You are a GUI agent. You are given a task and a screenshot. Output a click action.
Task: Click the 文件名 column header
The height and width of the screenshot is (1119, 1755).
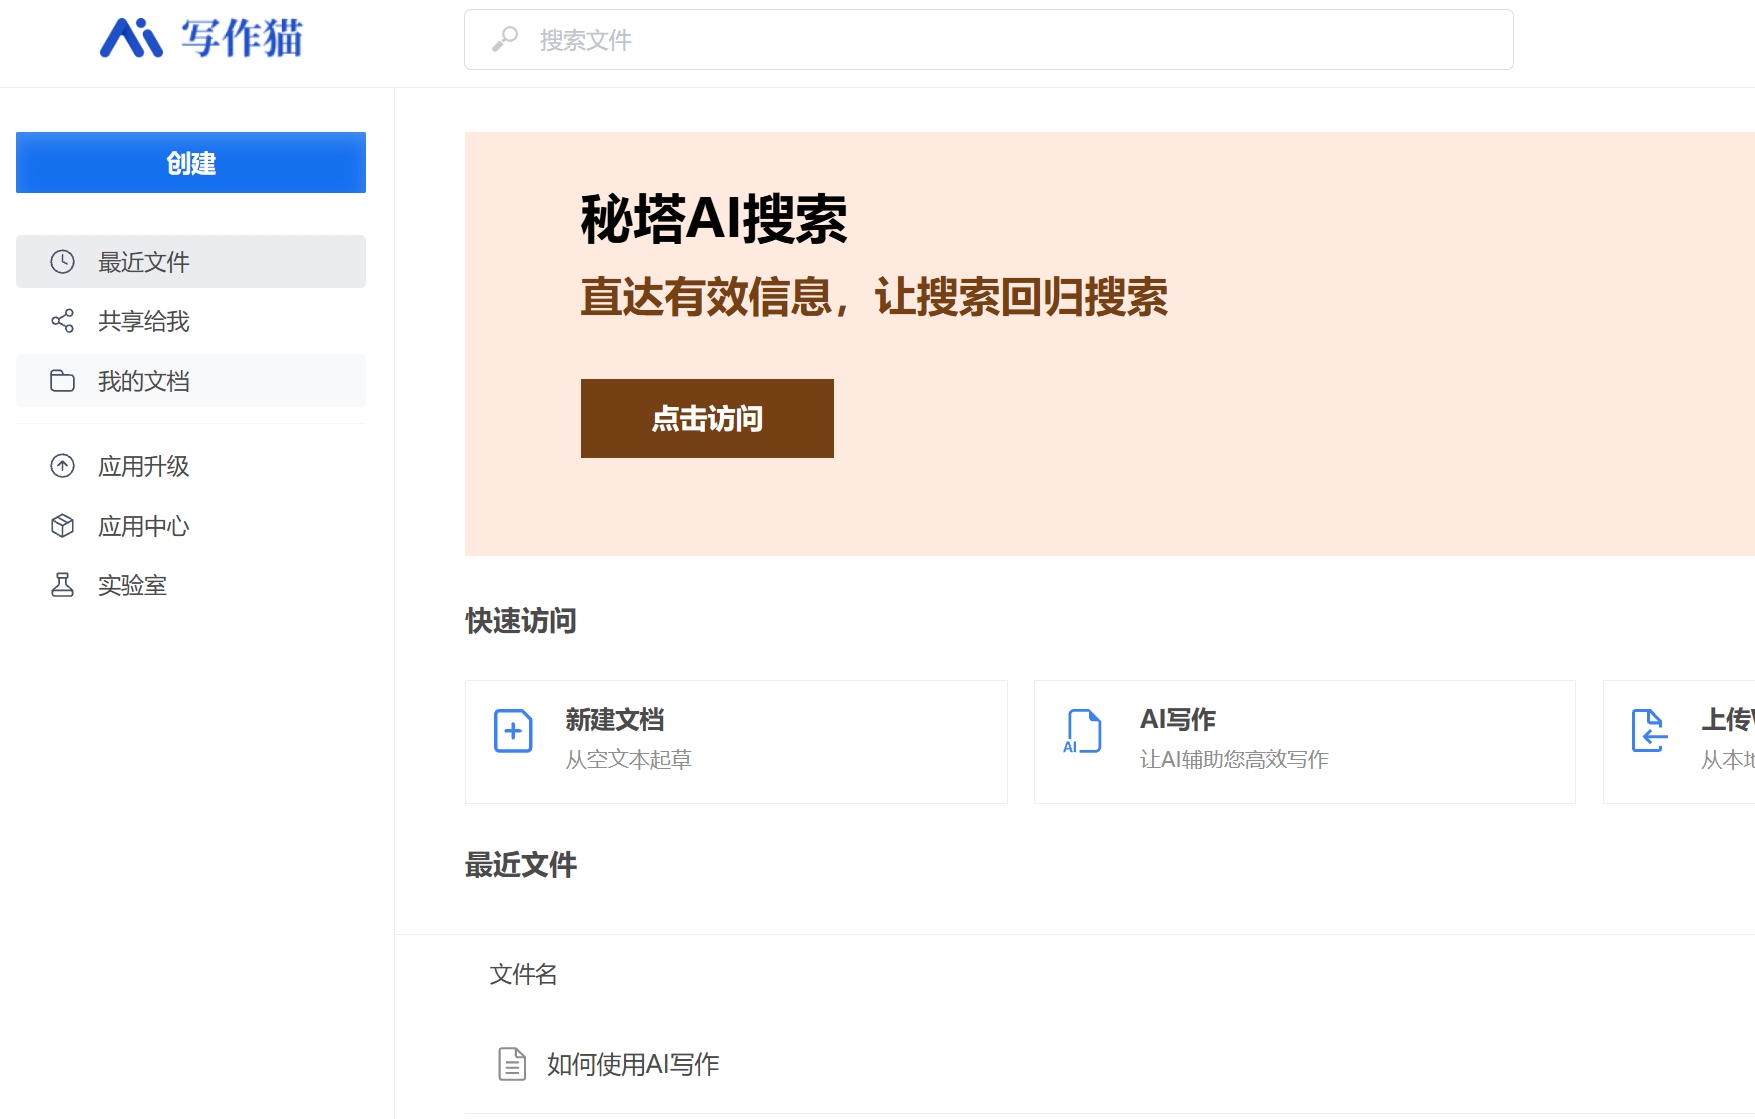[x=523, y=974]
